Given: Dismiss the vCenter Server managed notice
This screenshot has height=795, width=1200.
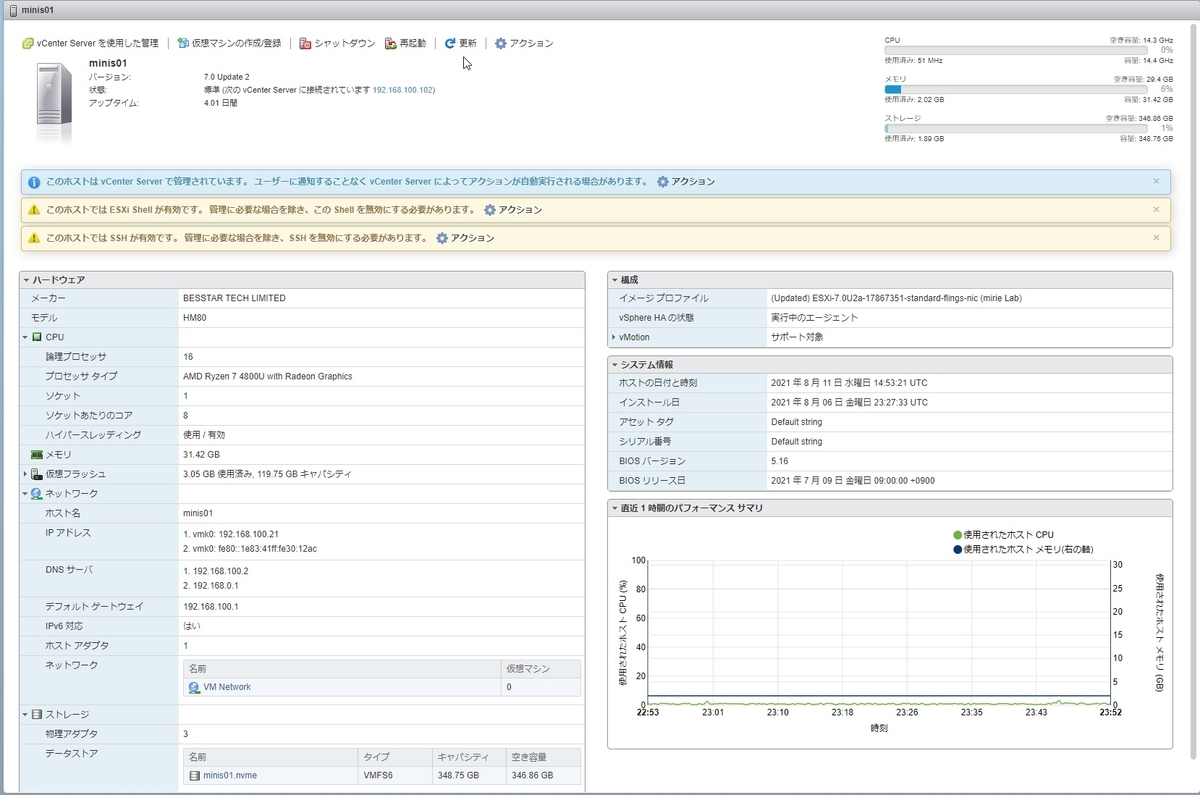Looking at the screenshot, I should coord(1156,182).
